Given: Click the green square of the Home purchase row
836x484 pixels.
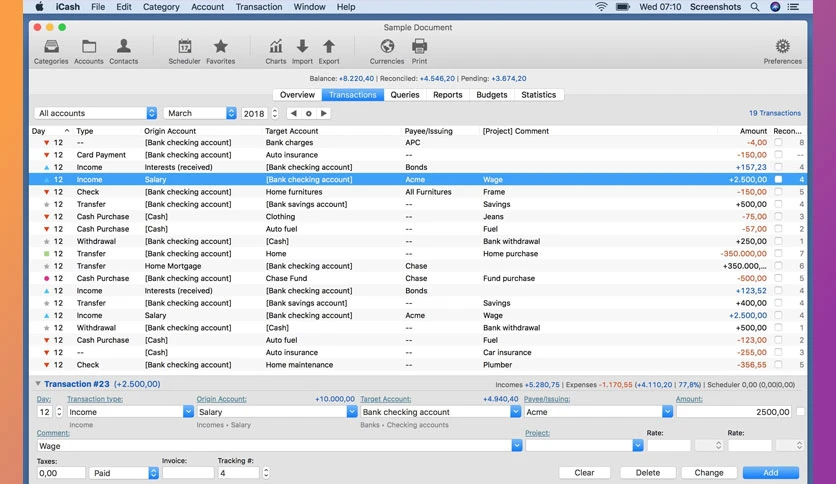Looking at the screenshot, I should pyautogui.click(x=46, y=254).
